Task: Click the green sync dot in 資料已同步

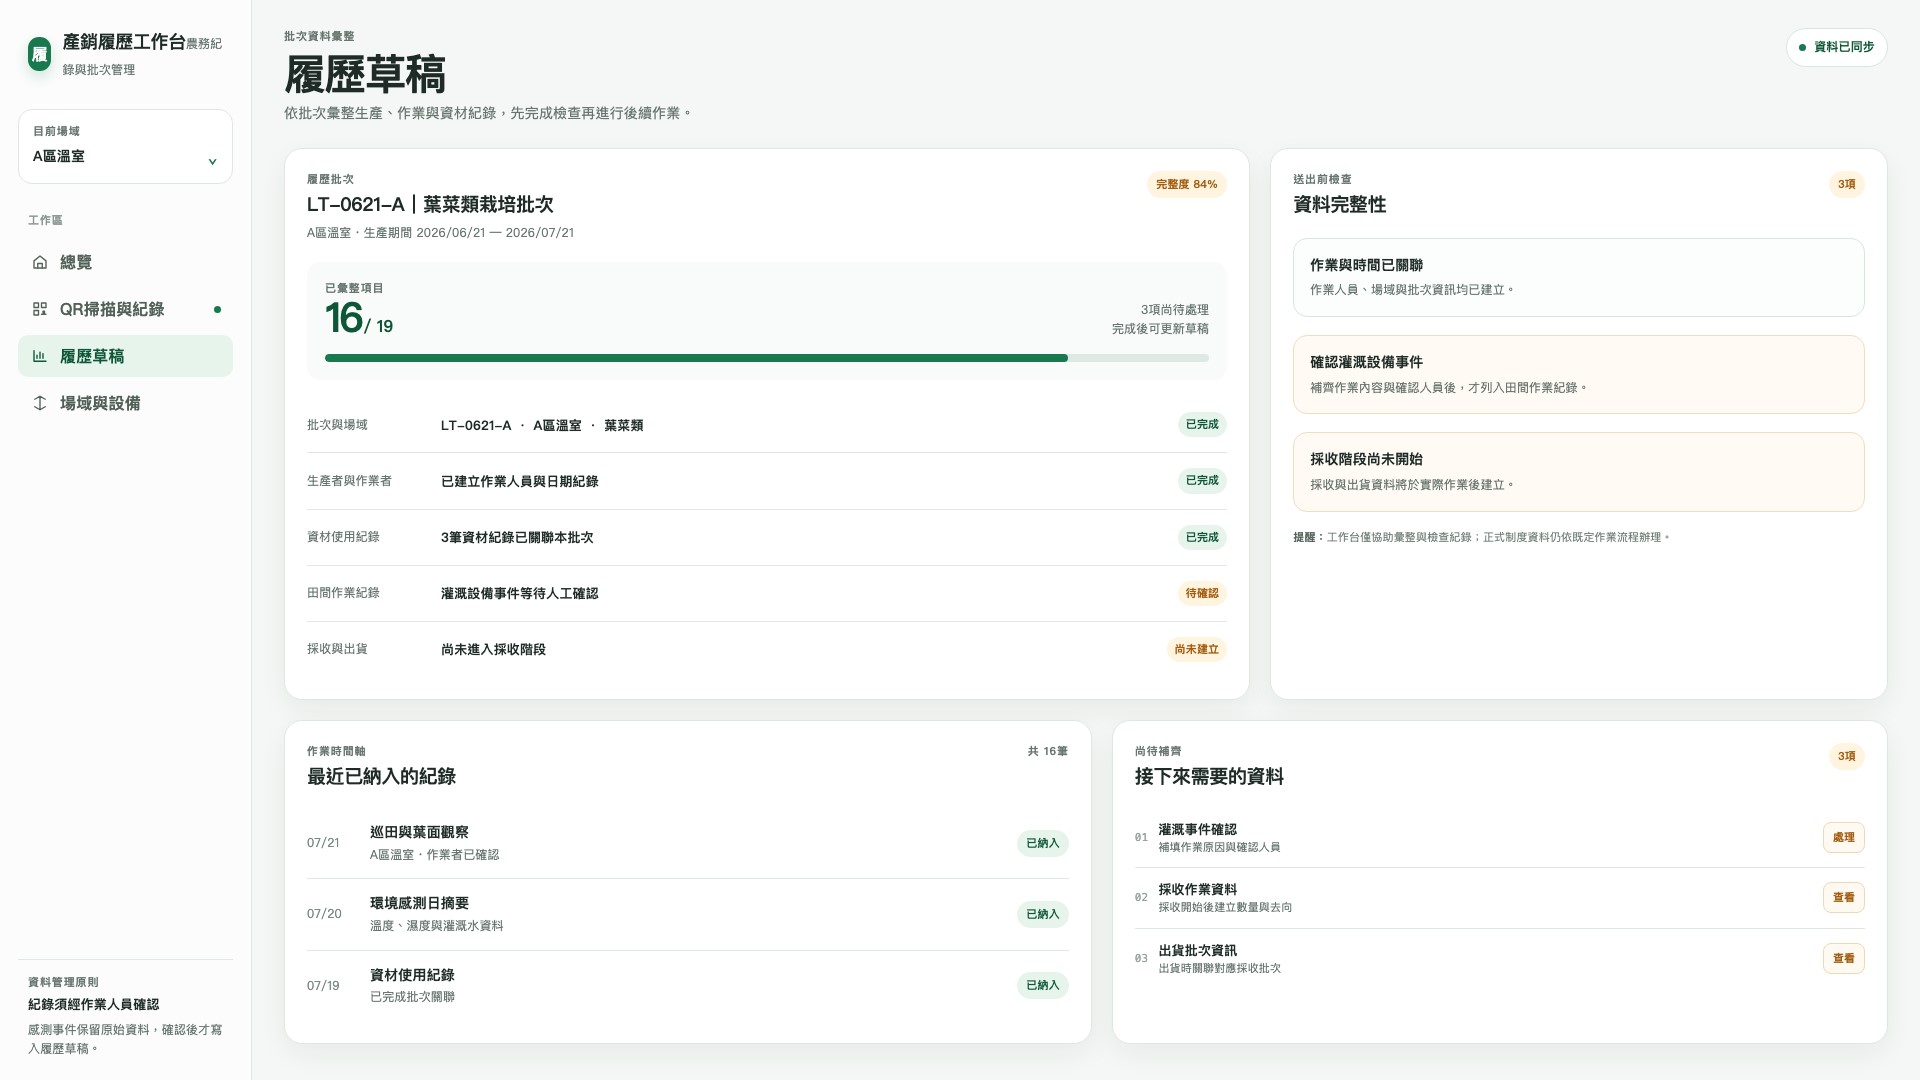Action: tap(1802, 47)
